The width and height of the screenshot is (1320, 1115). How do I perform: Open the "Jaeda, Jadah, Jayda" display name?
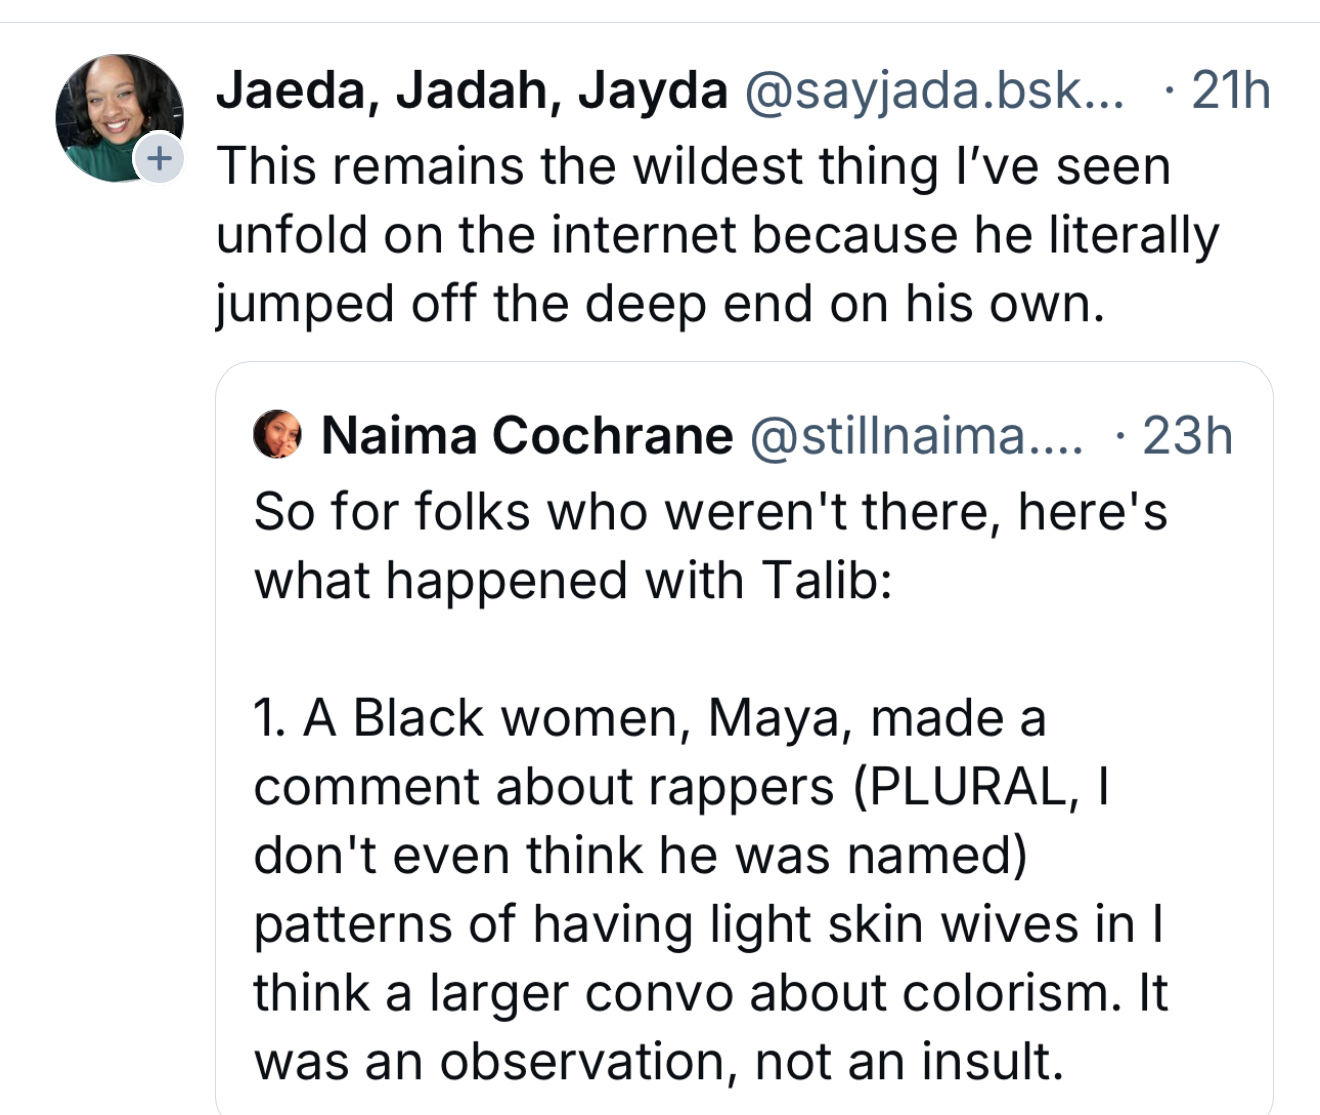coord(472,91)
